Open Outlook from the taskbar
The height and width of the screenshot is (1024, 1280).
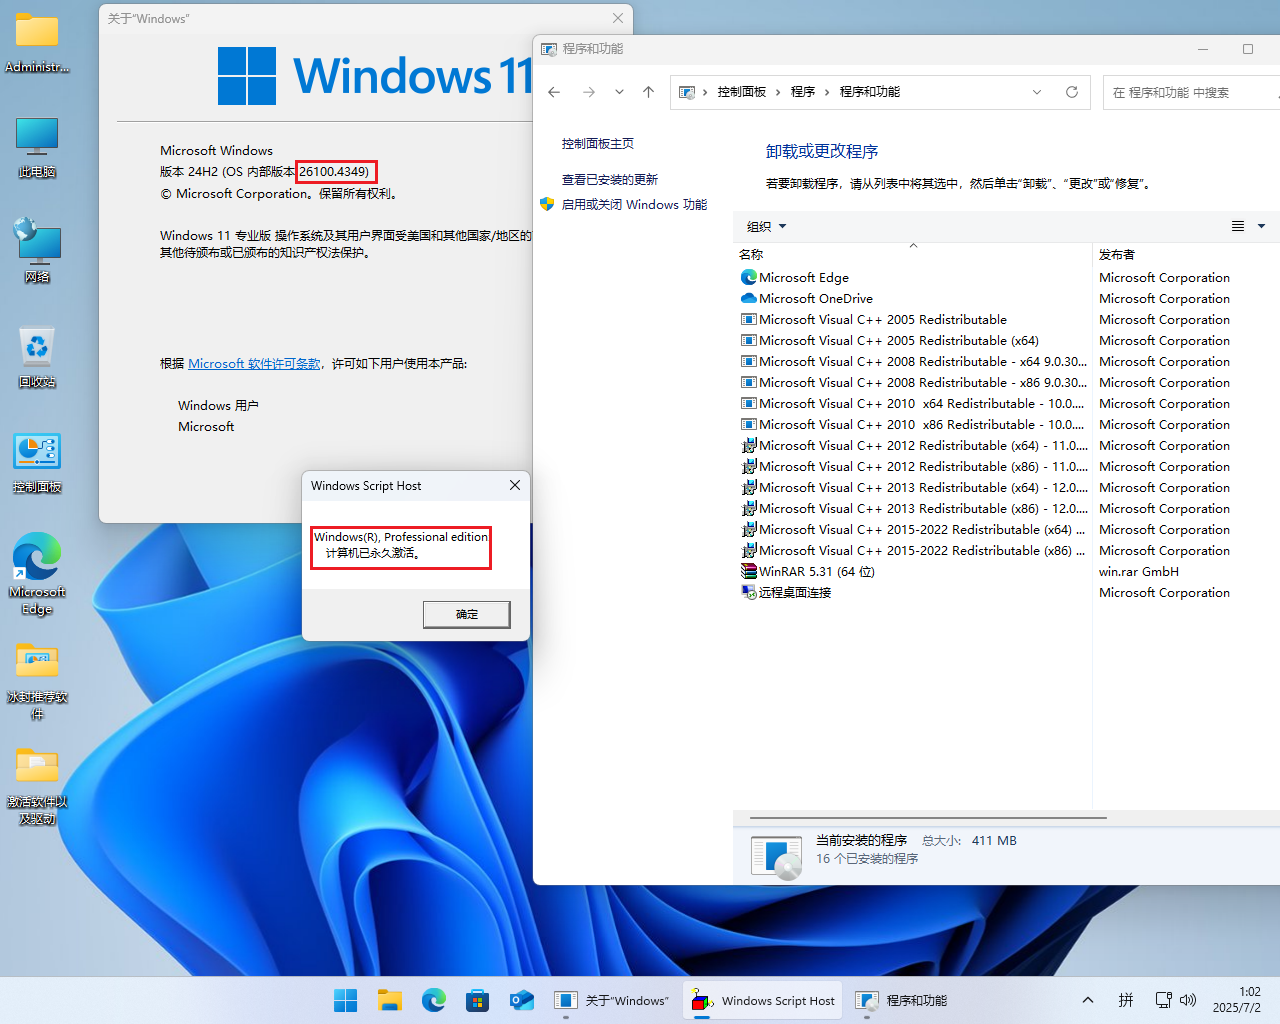tap(521, 1000)
